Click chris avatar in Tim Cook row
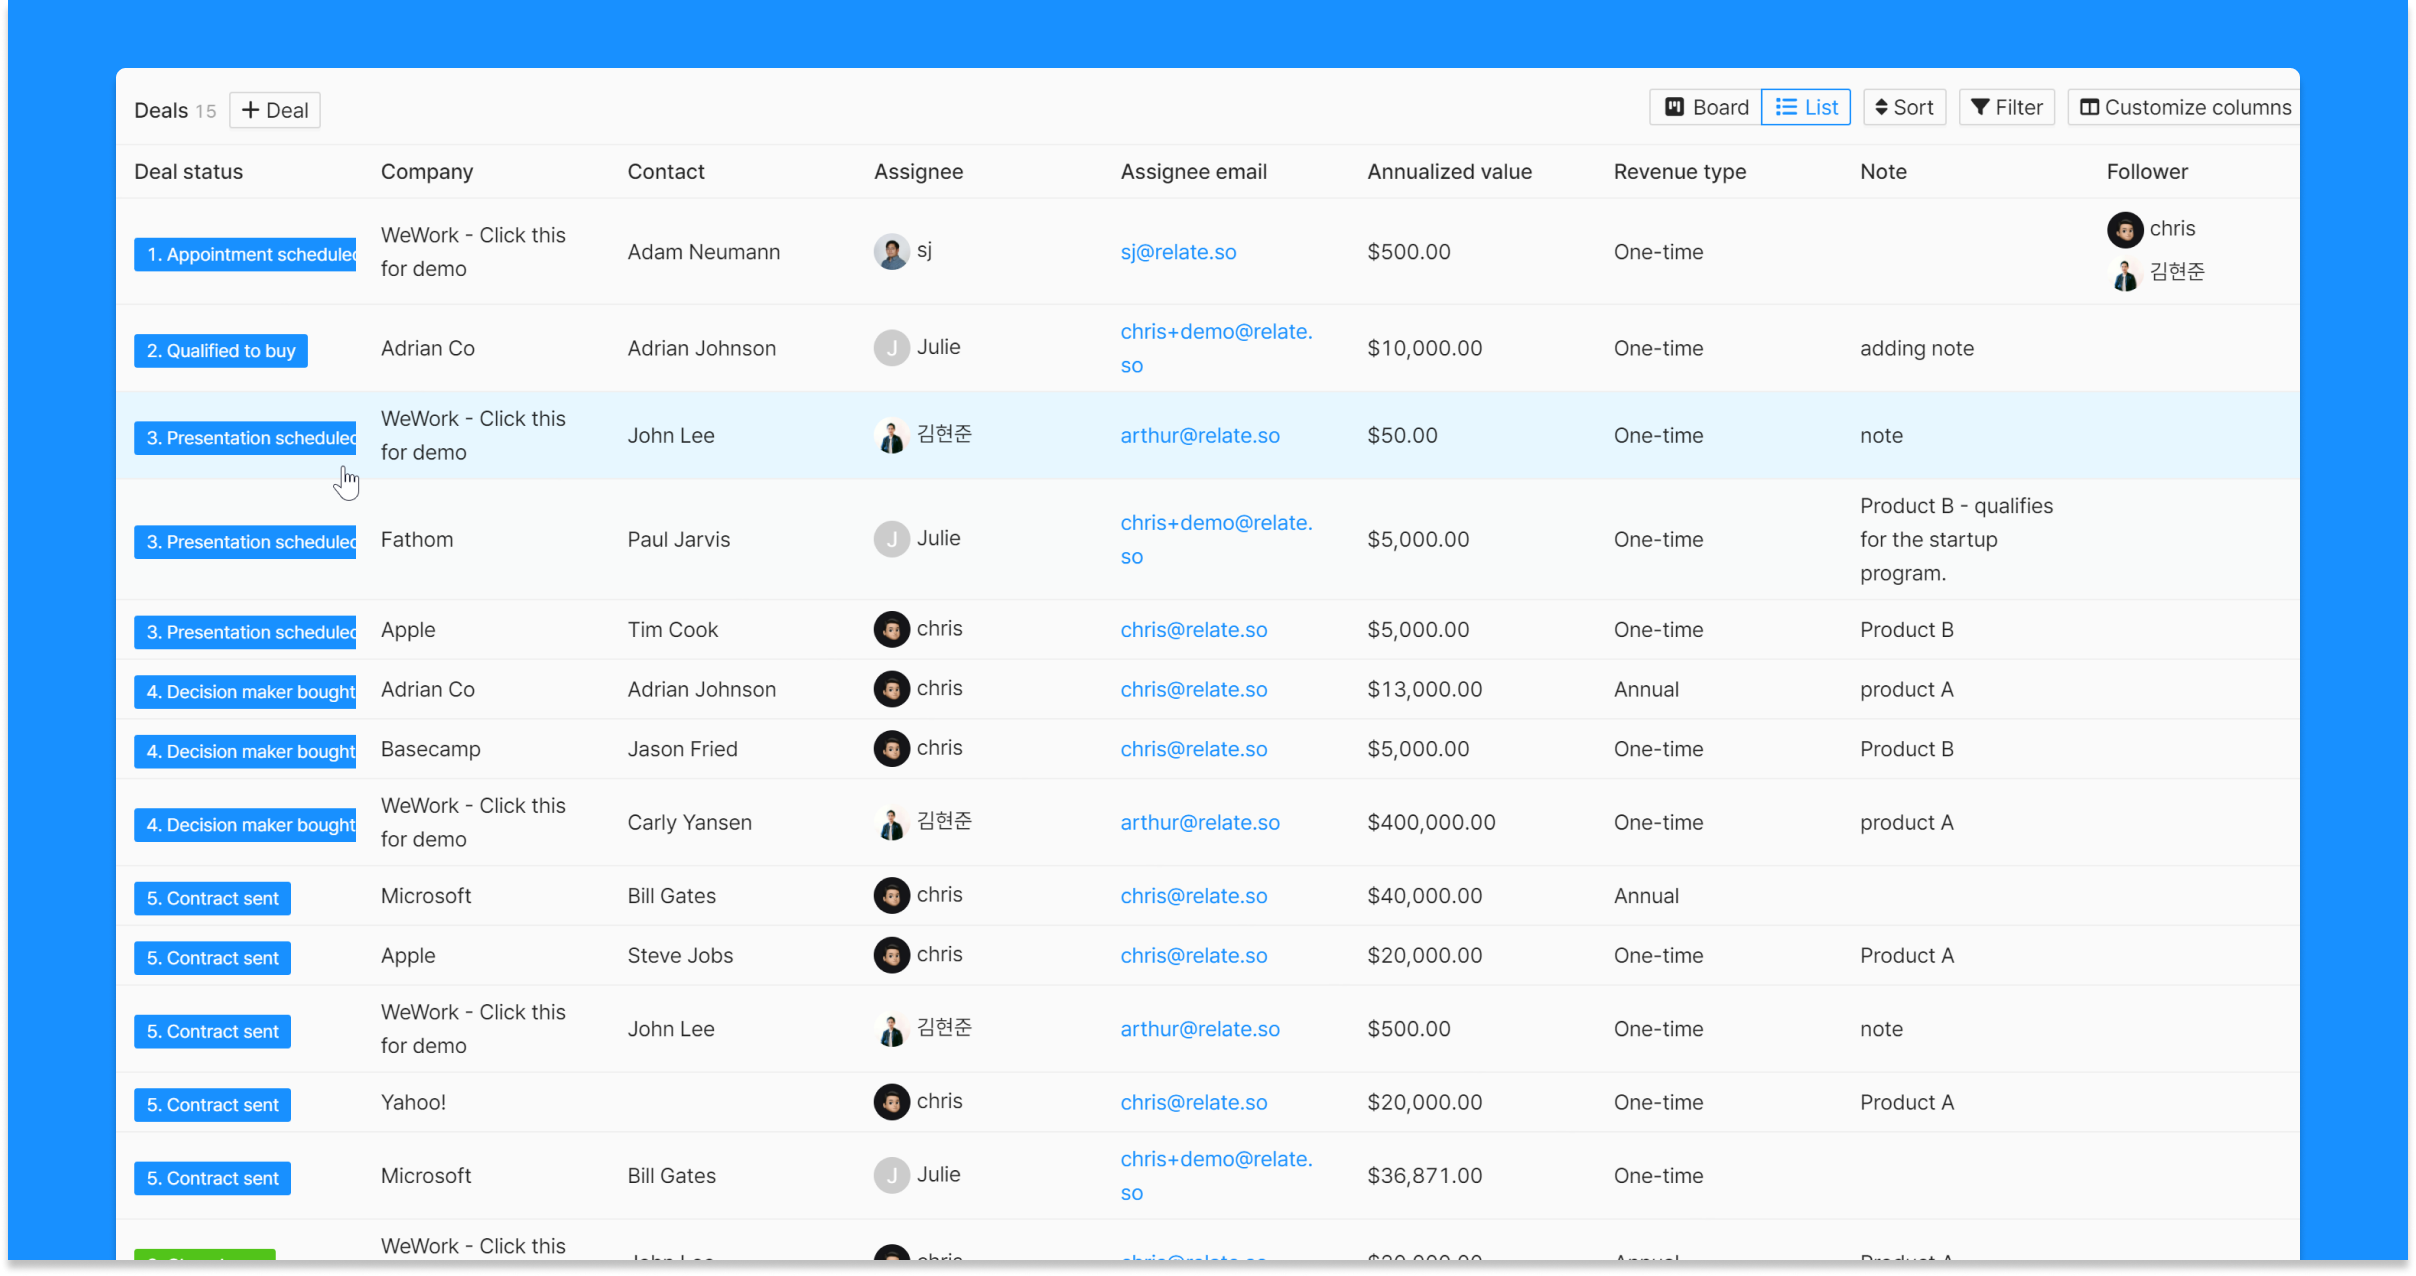2416x1276 pixels. point(891,629)
